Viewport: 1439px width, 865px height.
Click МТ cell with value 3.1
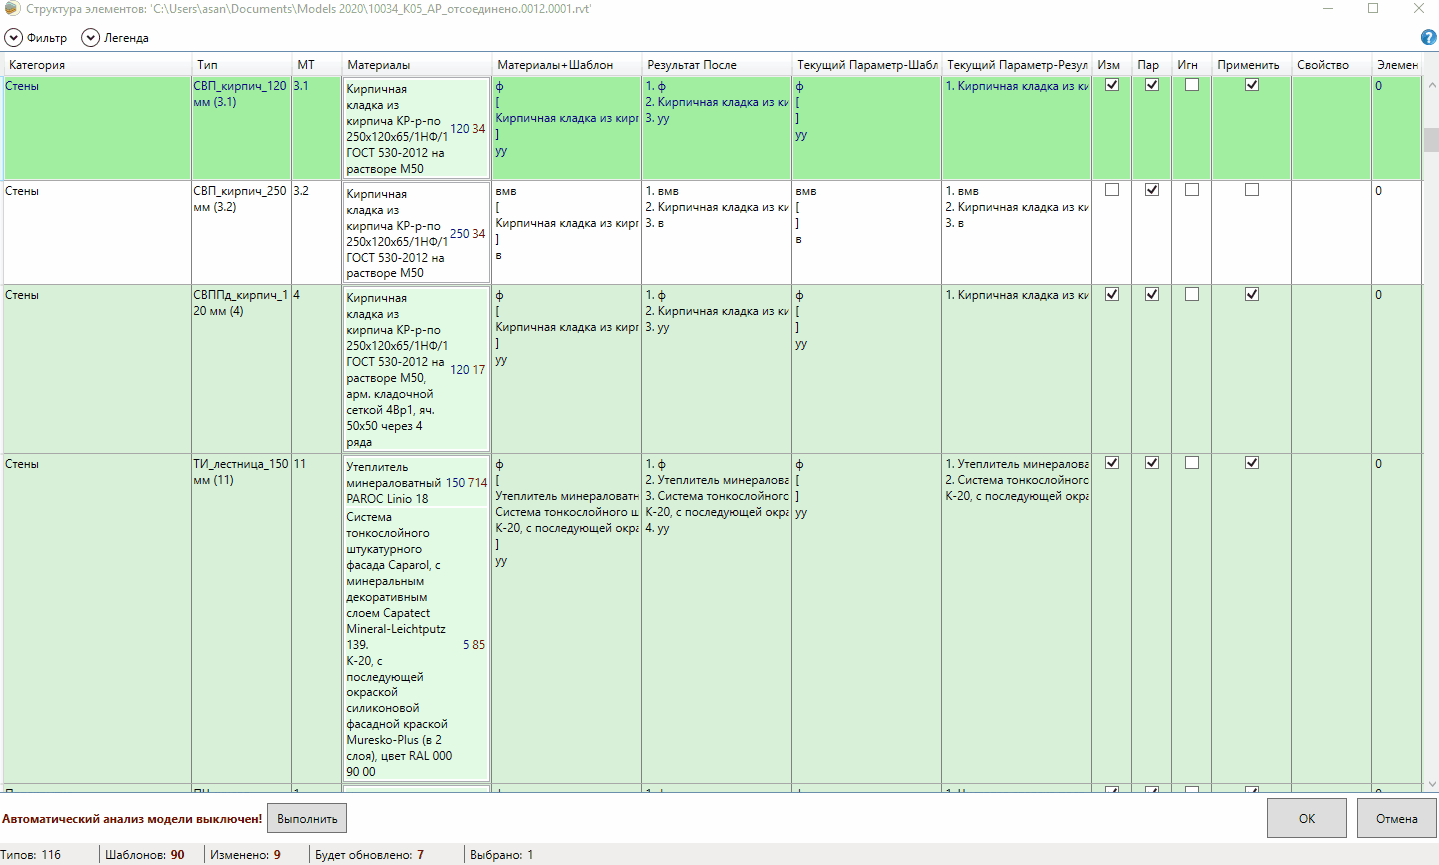click(x=317, y=128)
